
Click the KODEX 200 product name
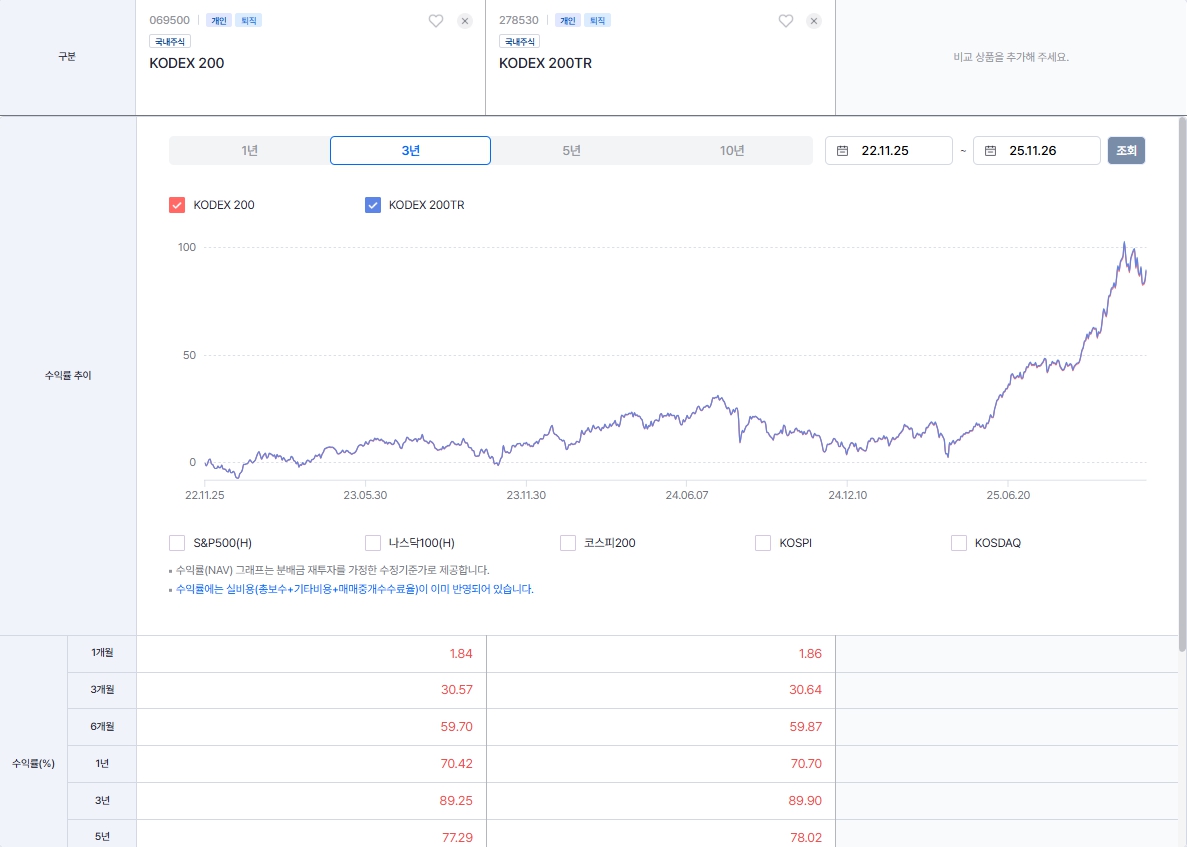pyautogui.click(x=187, y=64)
